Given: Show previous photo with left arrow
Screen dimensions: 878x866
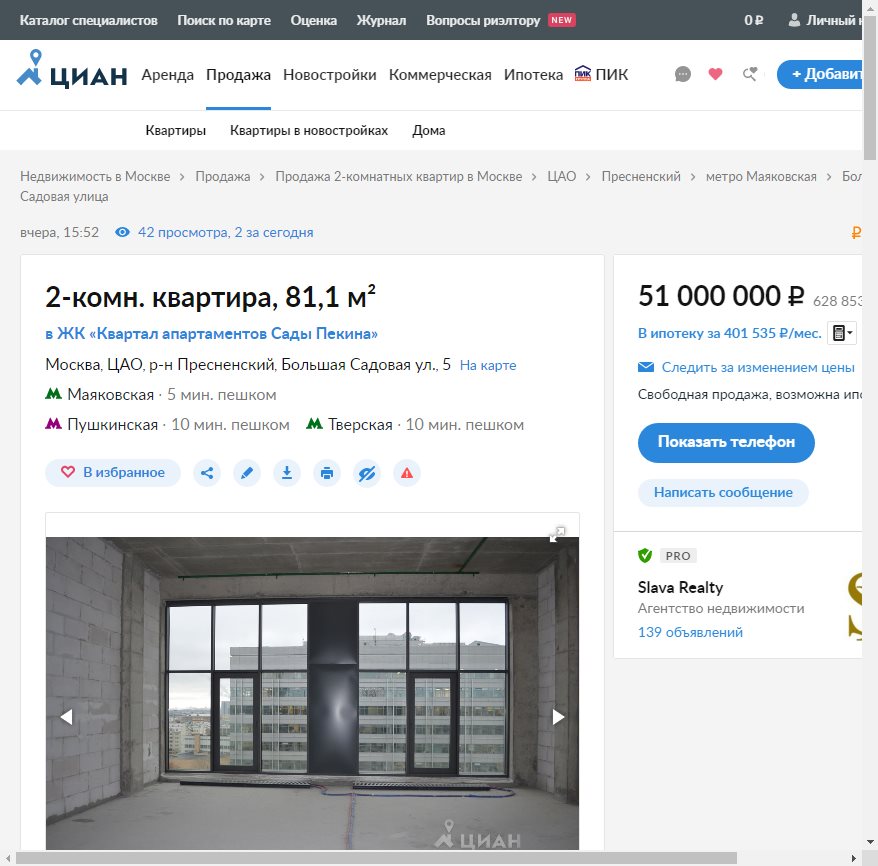Looking at the screenshot, I should coord(66,717).
